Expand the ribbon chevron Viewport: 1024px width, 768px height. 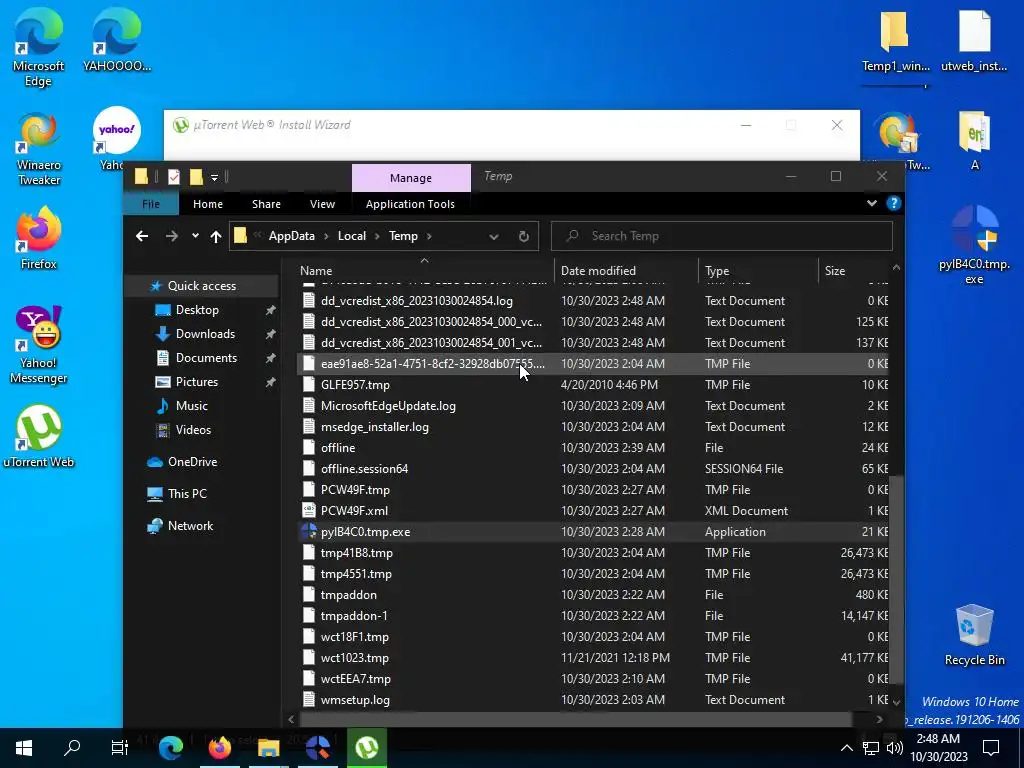click(x=871, y=204)
